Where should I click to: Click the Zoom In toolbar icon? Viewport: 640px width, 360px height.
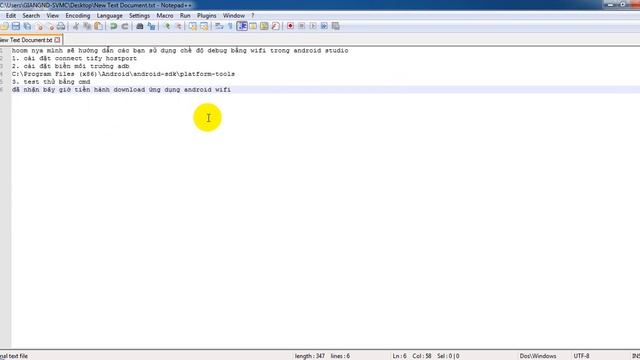(167, 26)
